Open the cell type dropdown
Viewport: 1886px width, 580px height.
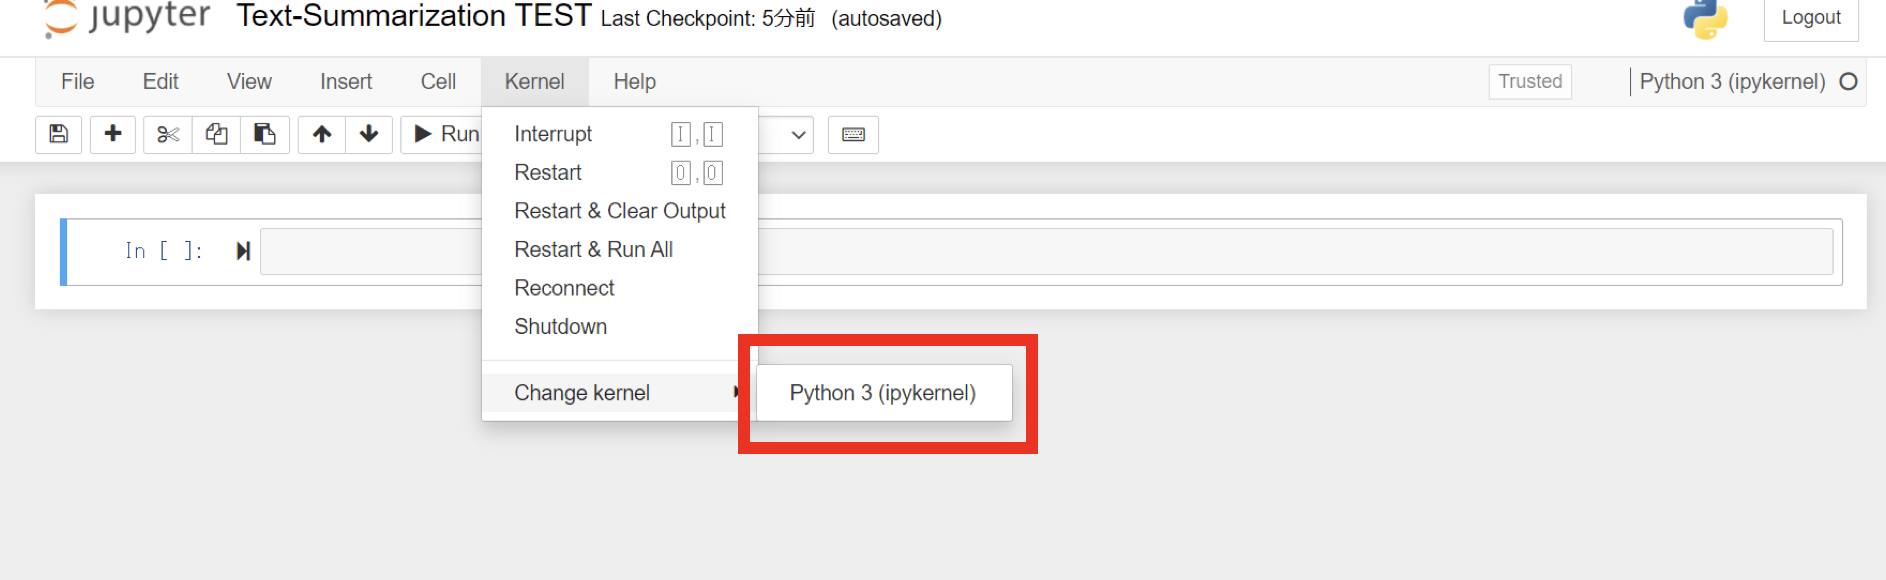[785, 134]
